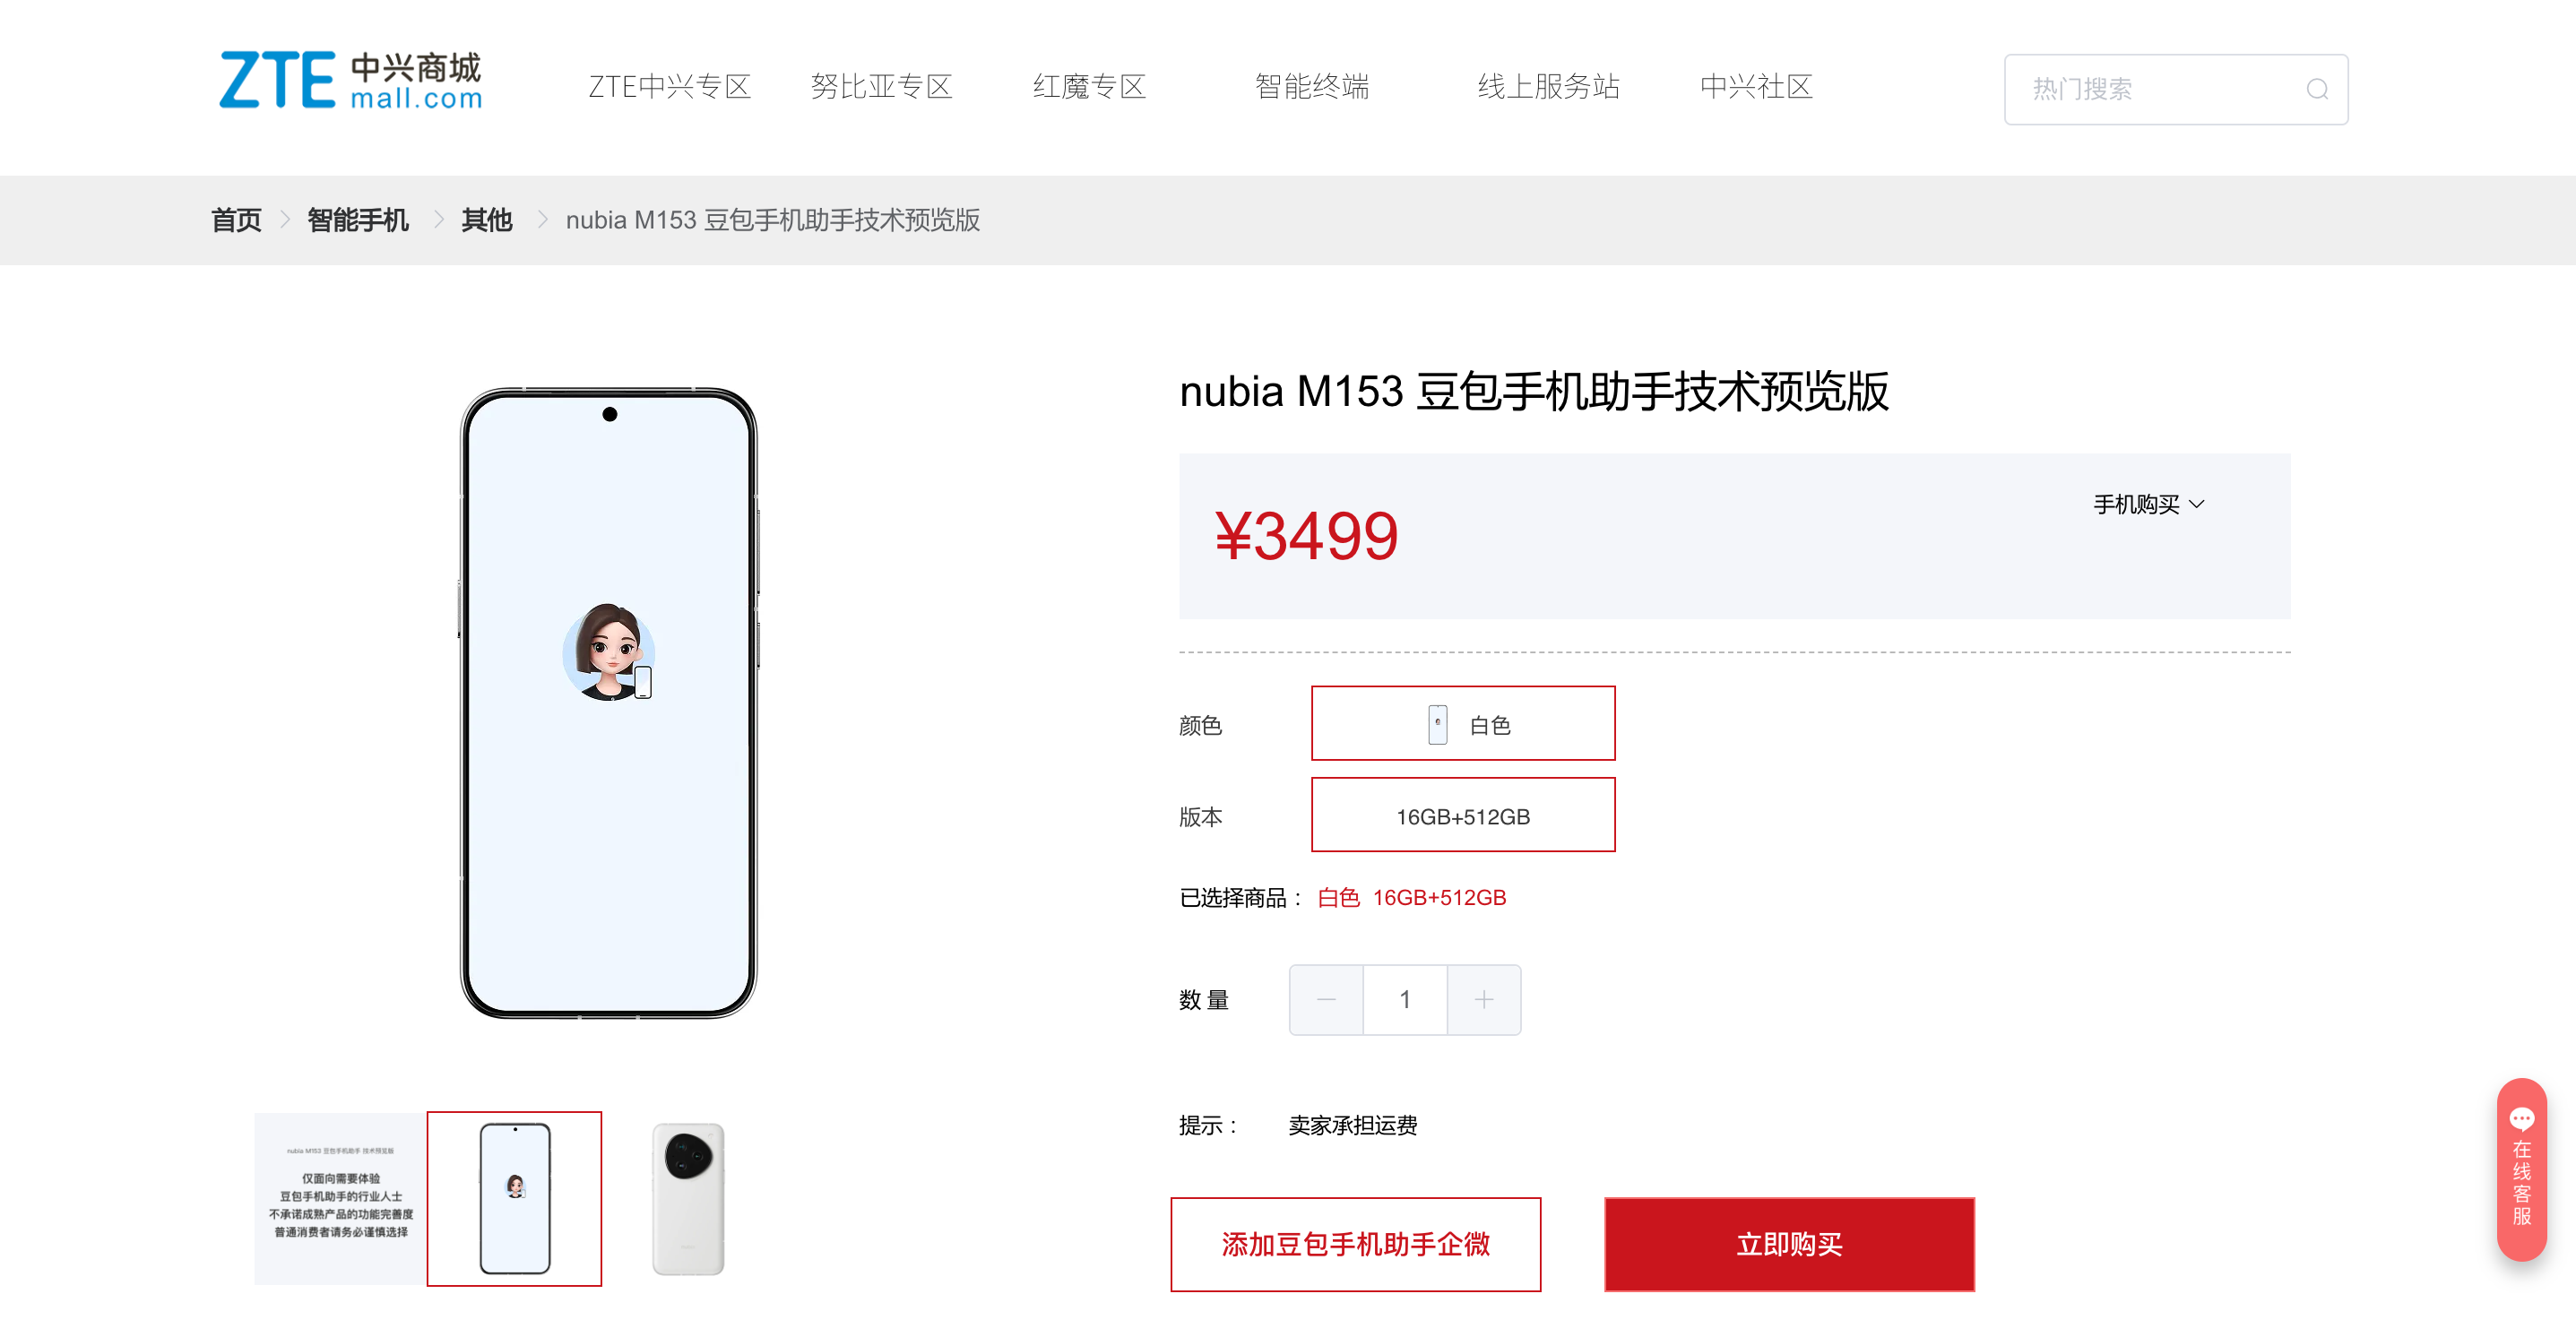Open the online customer service chat
Image resolution: width=2576 pixels, height=1337 pixels.
(2521, 1168)
